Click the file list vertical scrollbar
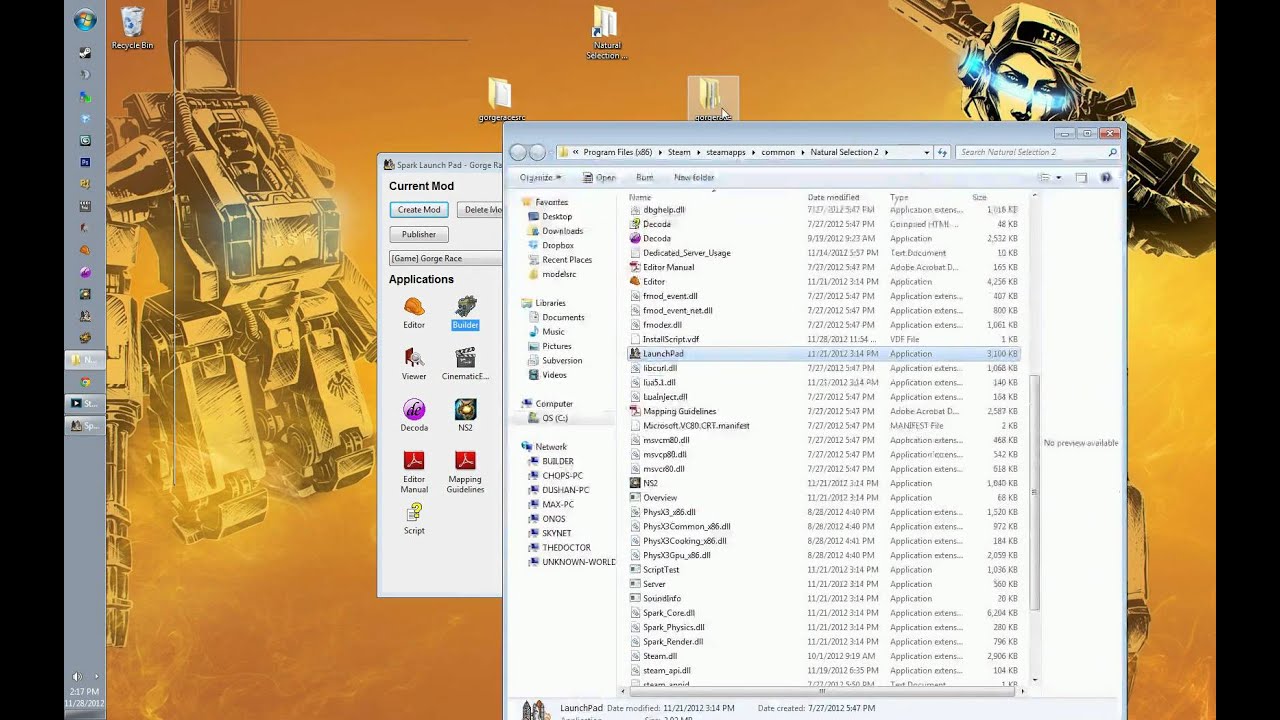 click(1035, 492)
